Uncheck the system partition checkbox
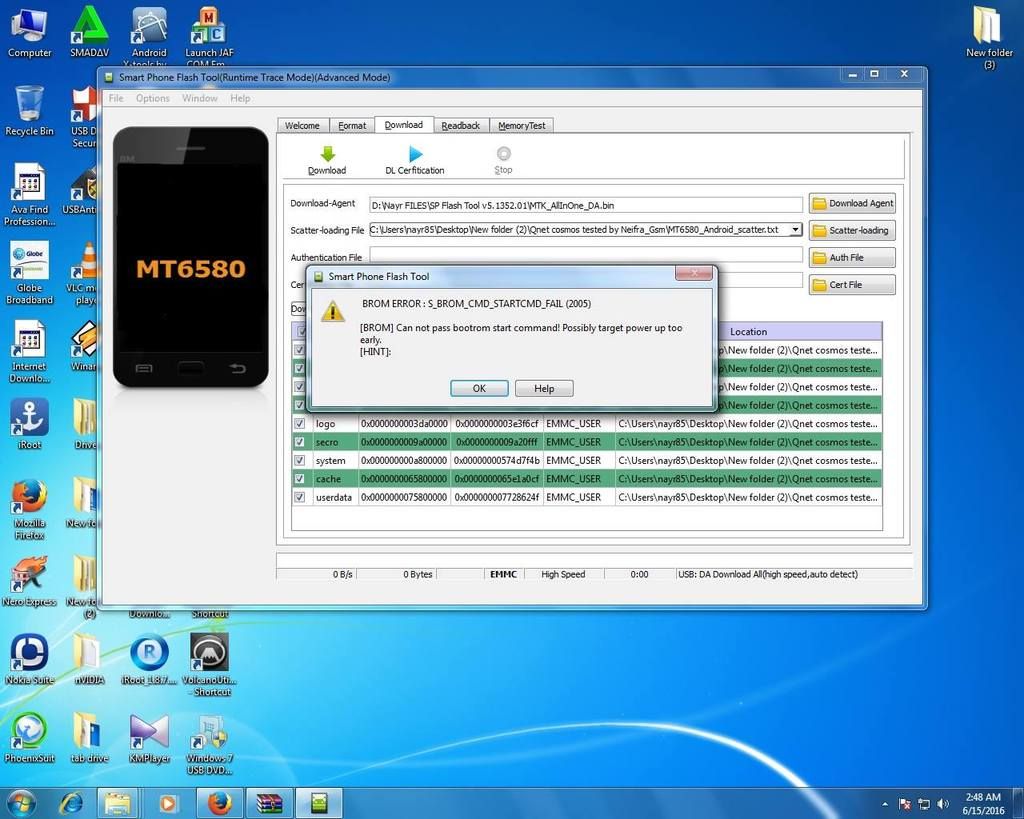 point(299,460)
